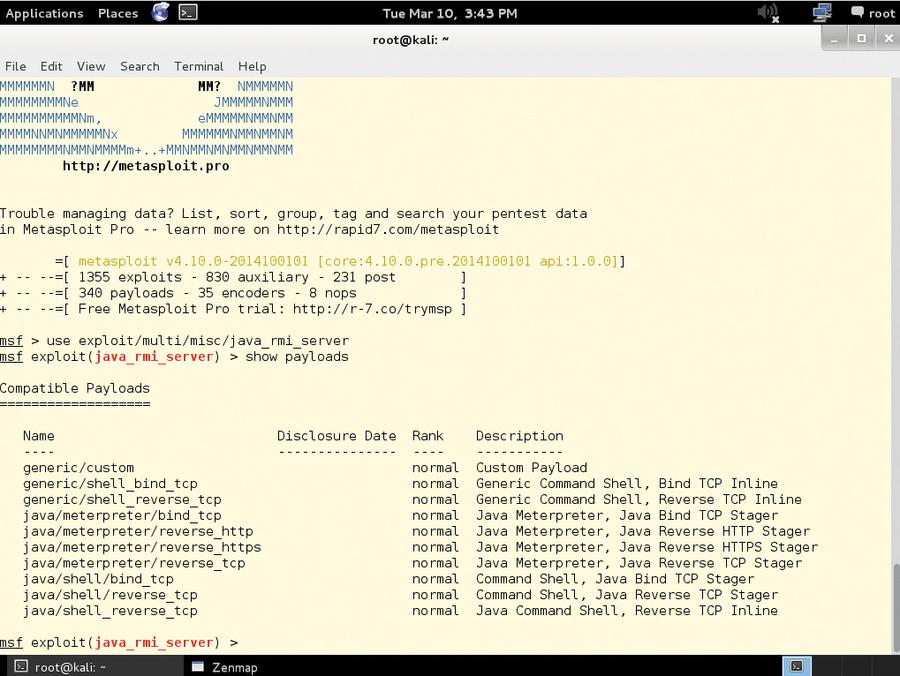Click 'Java Command Shell, Reverse TCP Inline' description
The image size is (900, 676).
click(627, 611)
